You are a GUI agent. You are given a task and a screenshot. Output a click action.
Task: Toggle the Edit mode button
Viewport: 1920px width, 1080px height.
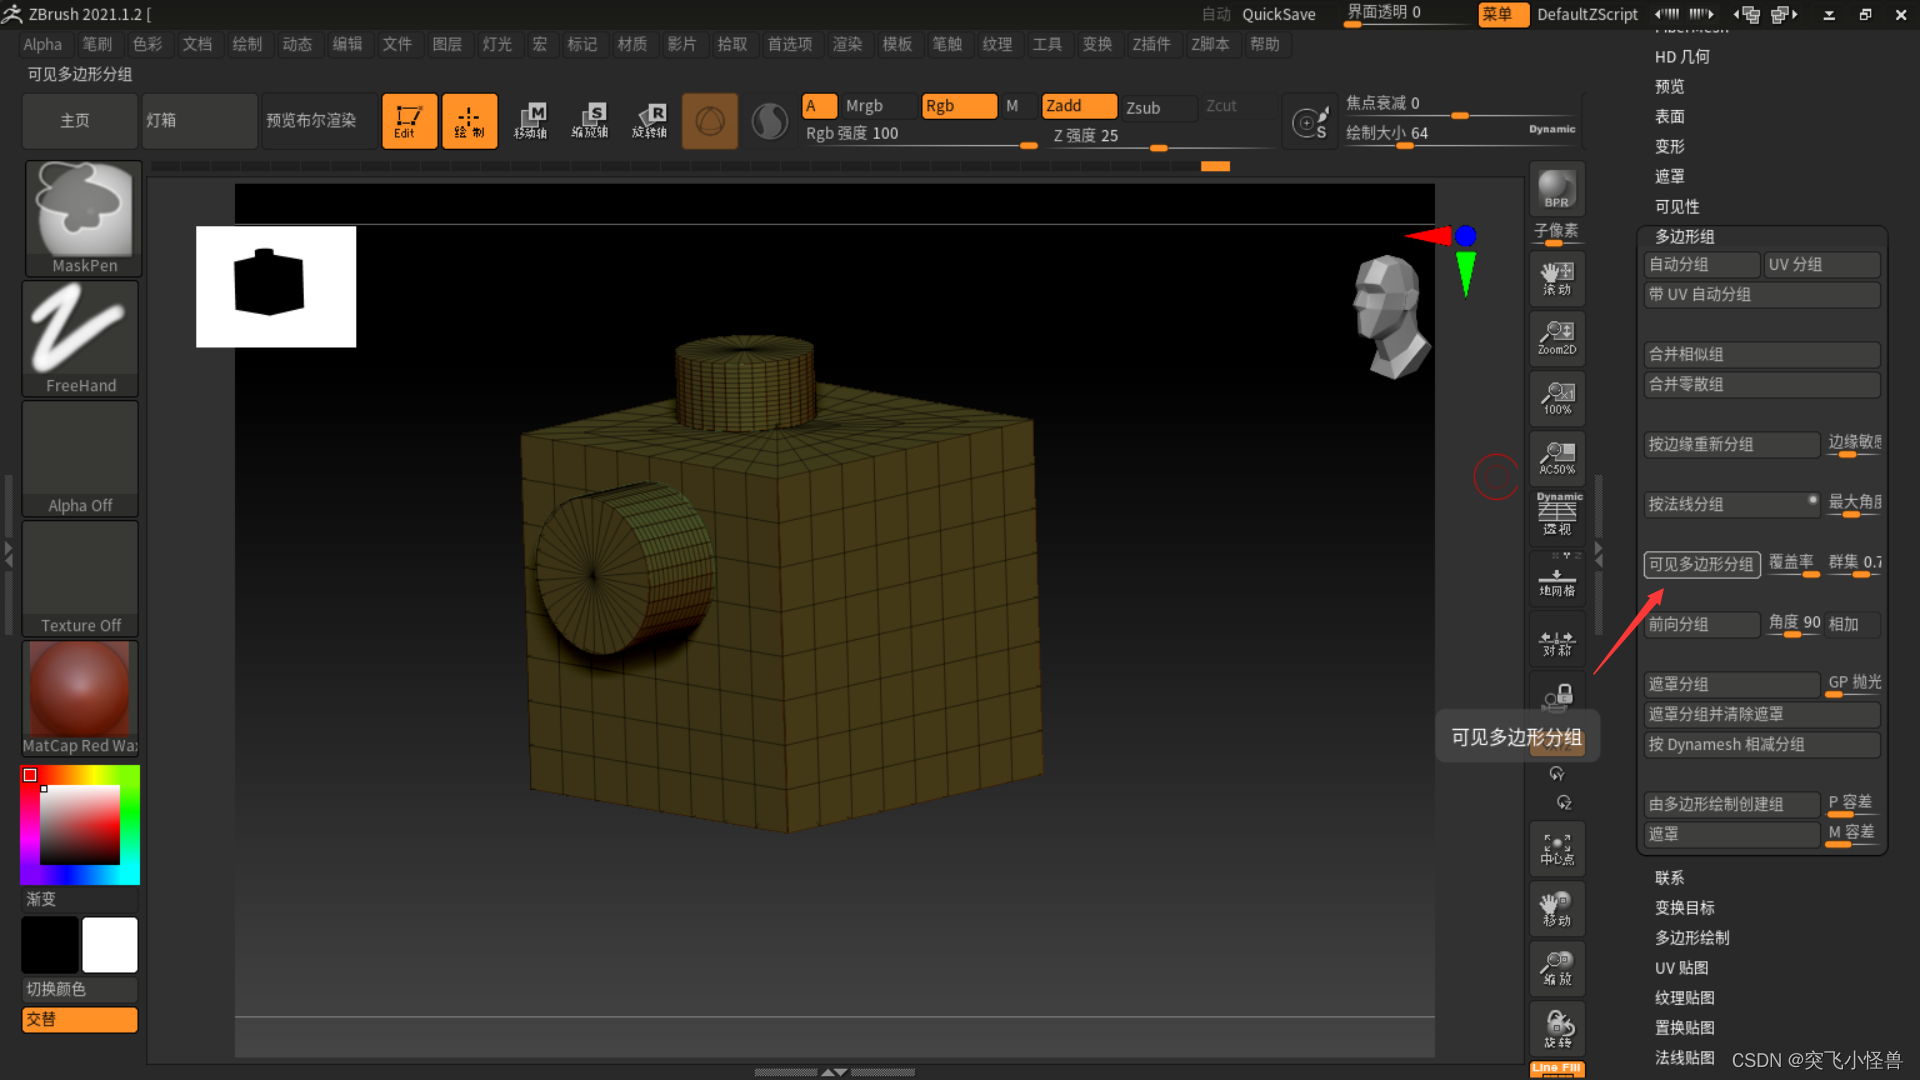coord(408,121)
